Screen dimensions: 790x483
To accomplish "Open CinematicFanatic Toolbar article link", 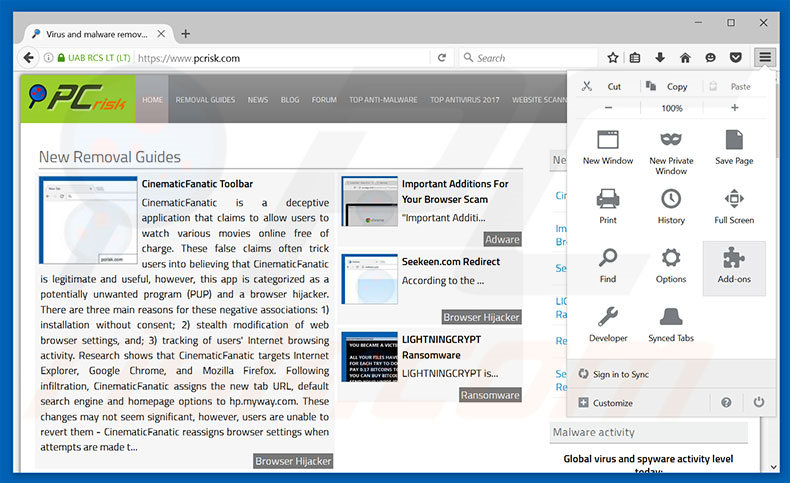I will (197, 184).
